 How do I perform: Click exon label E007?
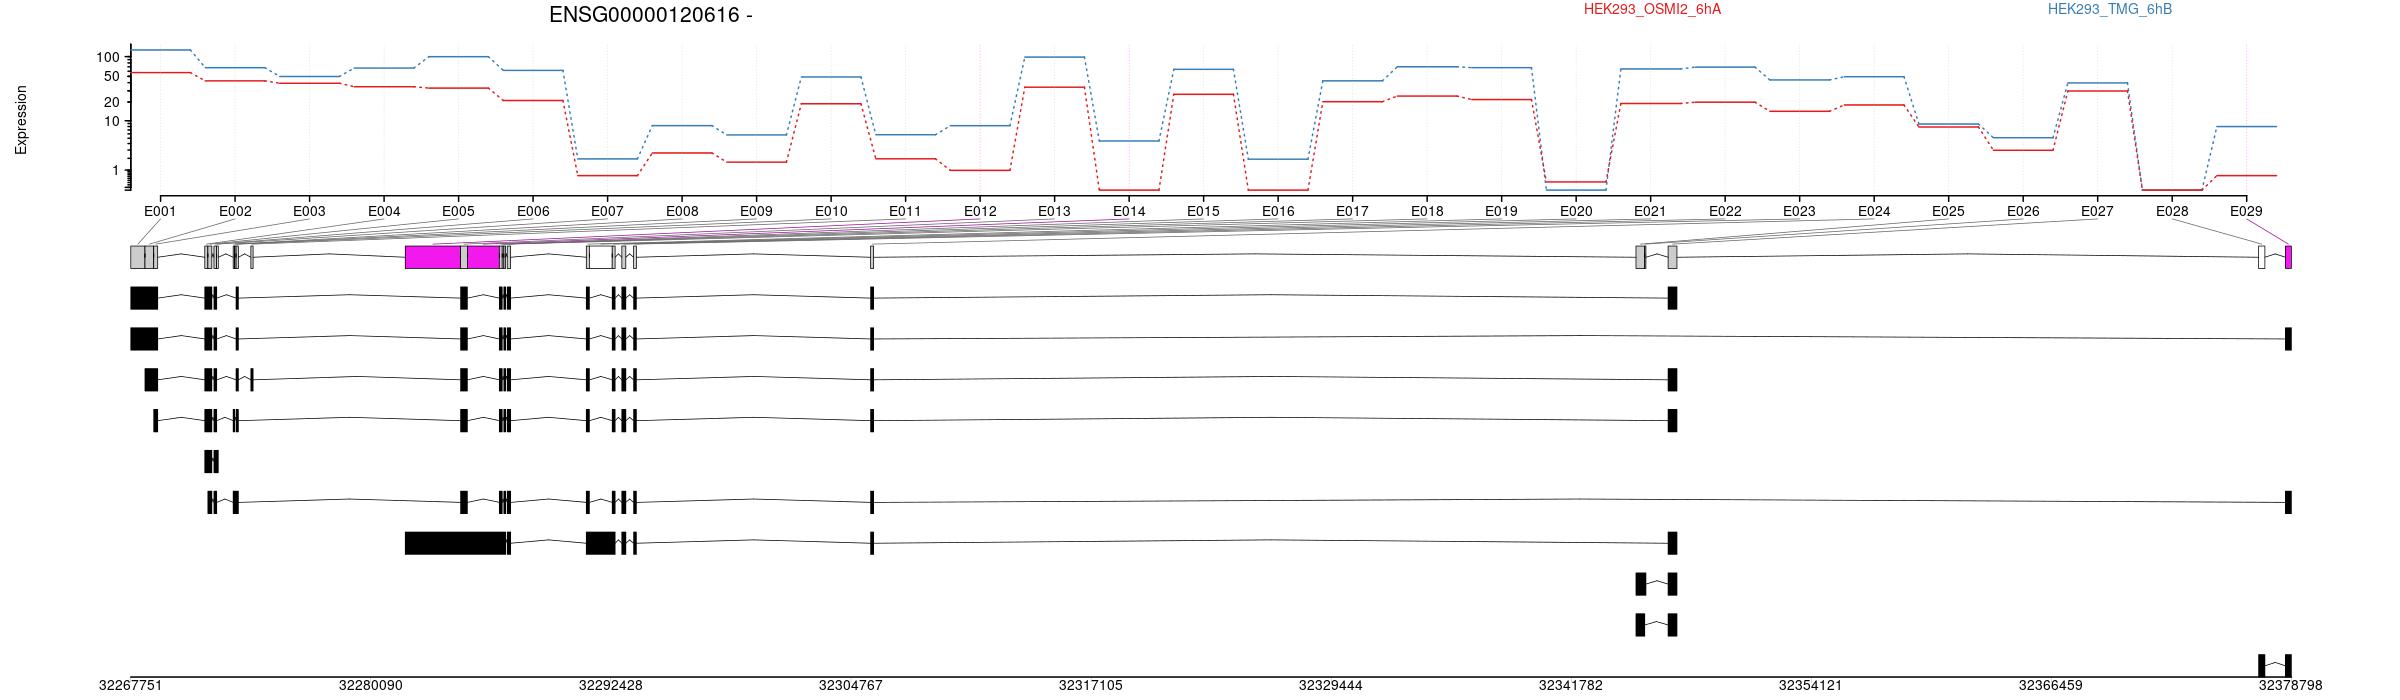(607, 211)
